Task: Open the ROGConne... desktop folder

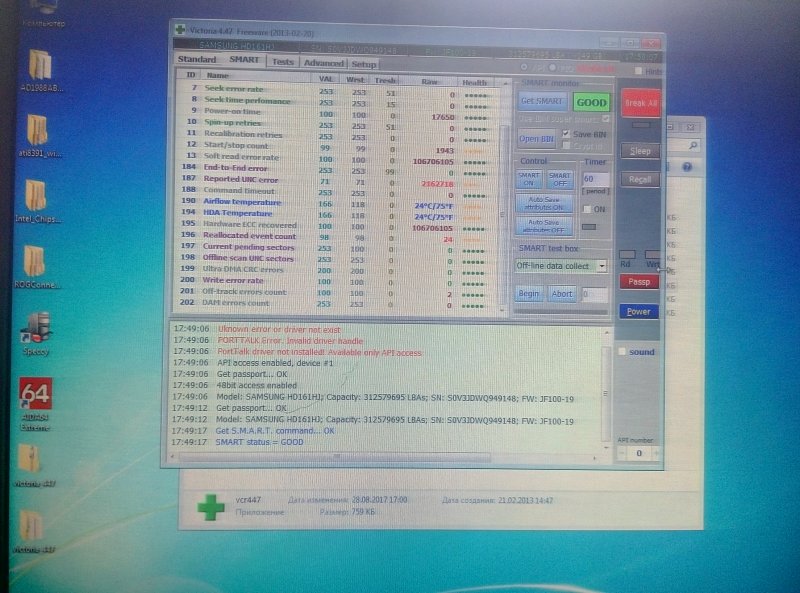Action: (36, 260)
